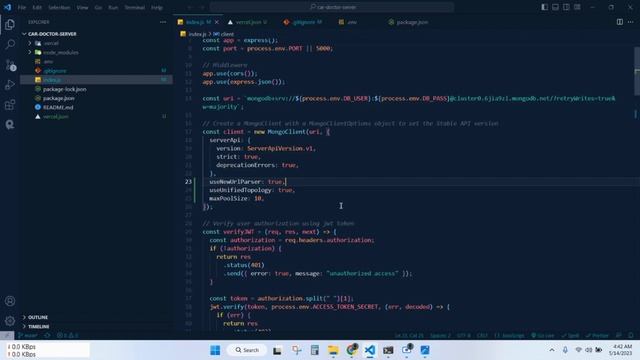Click the Prettier status bar item
Viewport: 640px width, 360px height.
[597, 336]
